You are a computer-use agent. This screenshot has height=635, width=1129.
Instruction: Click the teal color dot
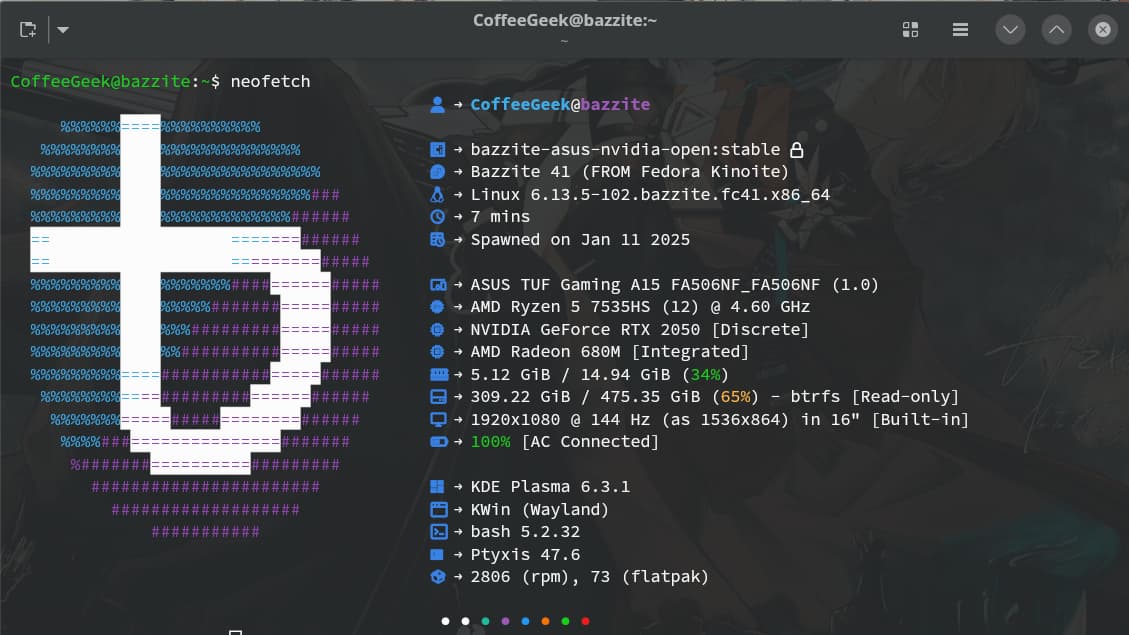pyautogui.click(x=485, y=621)
